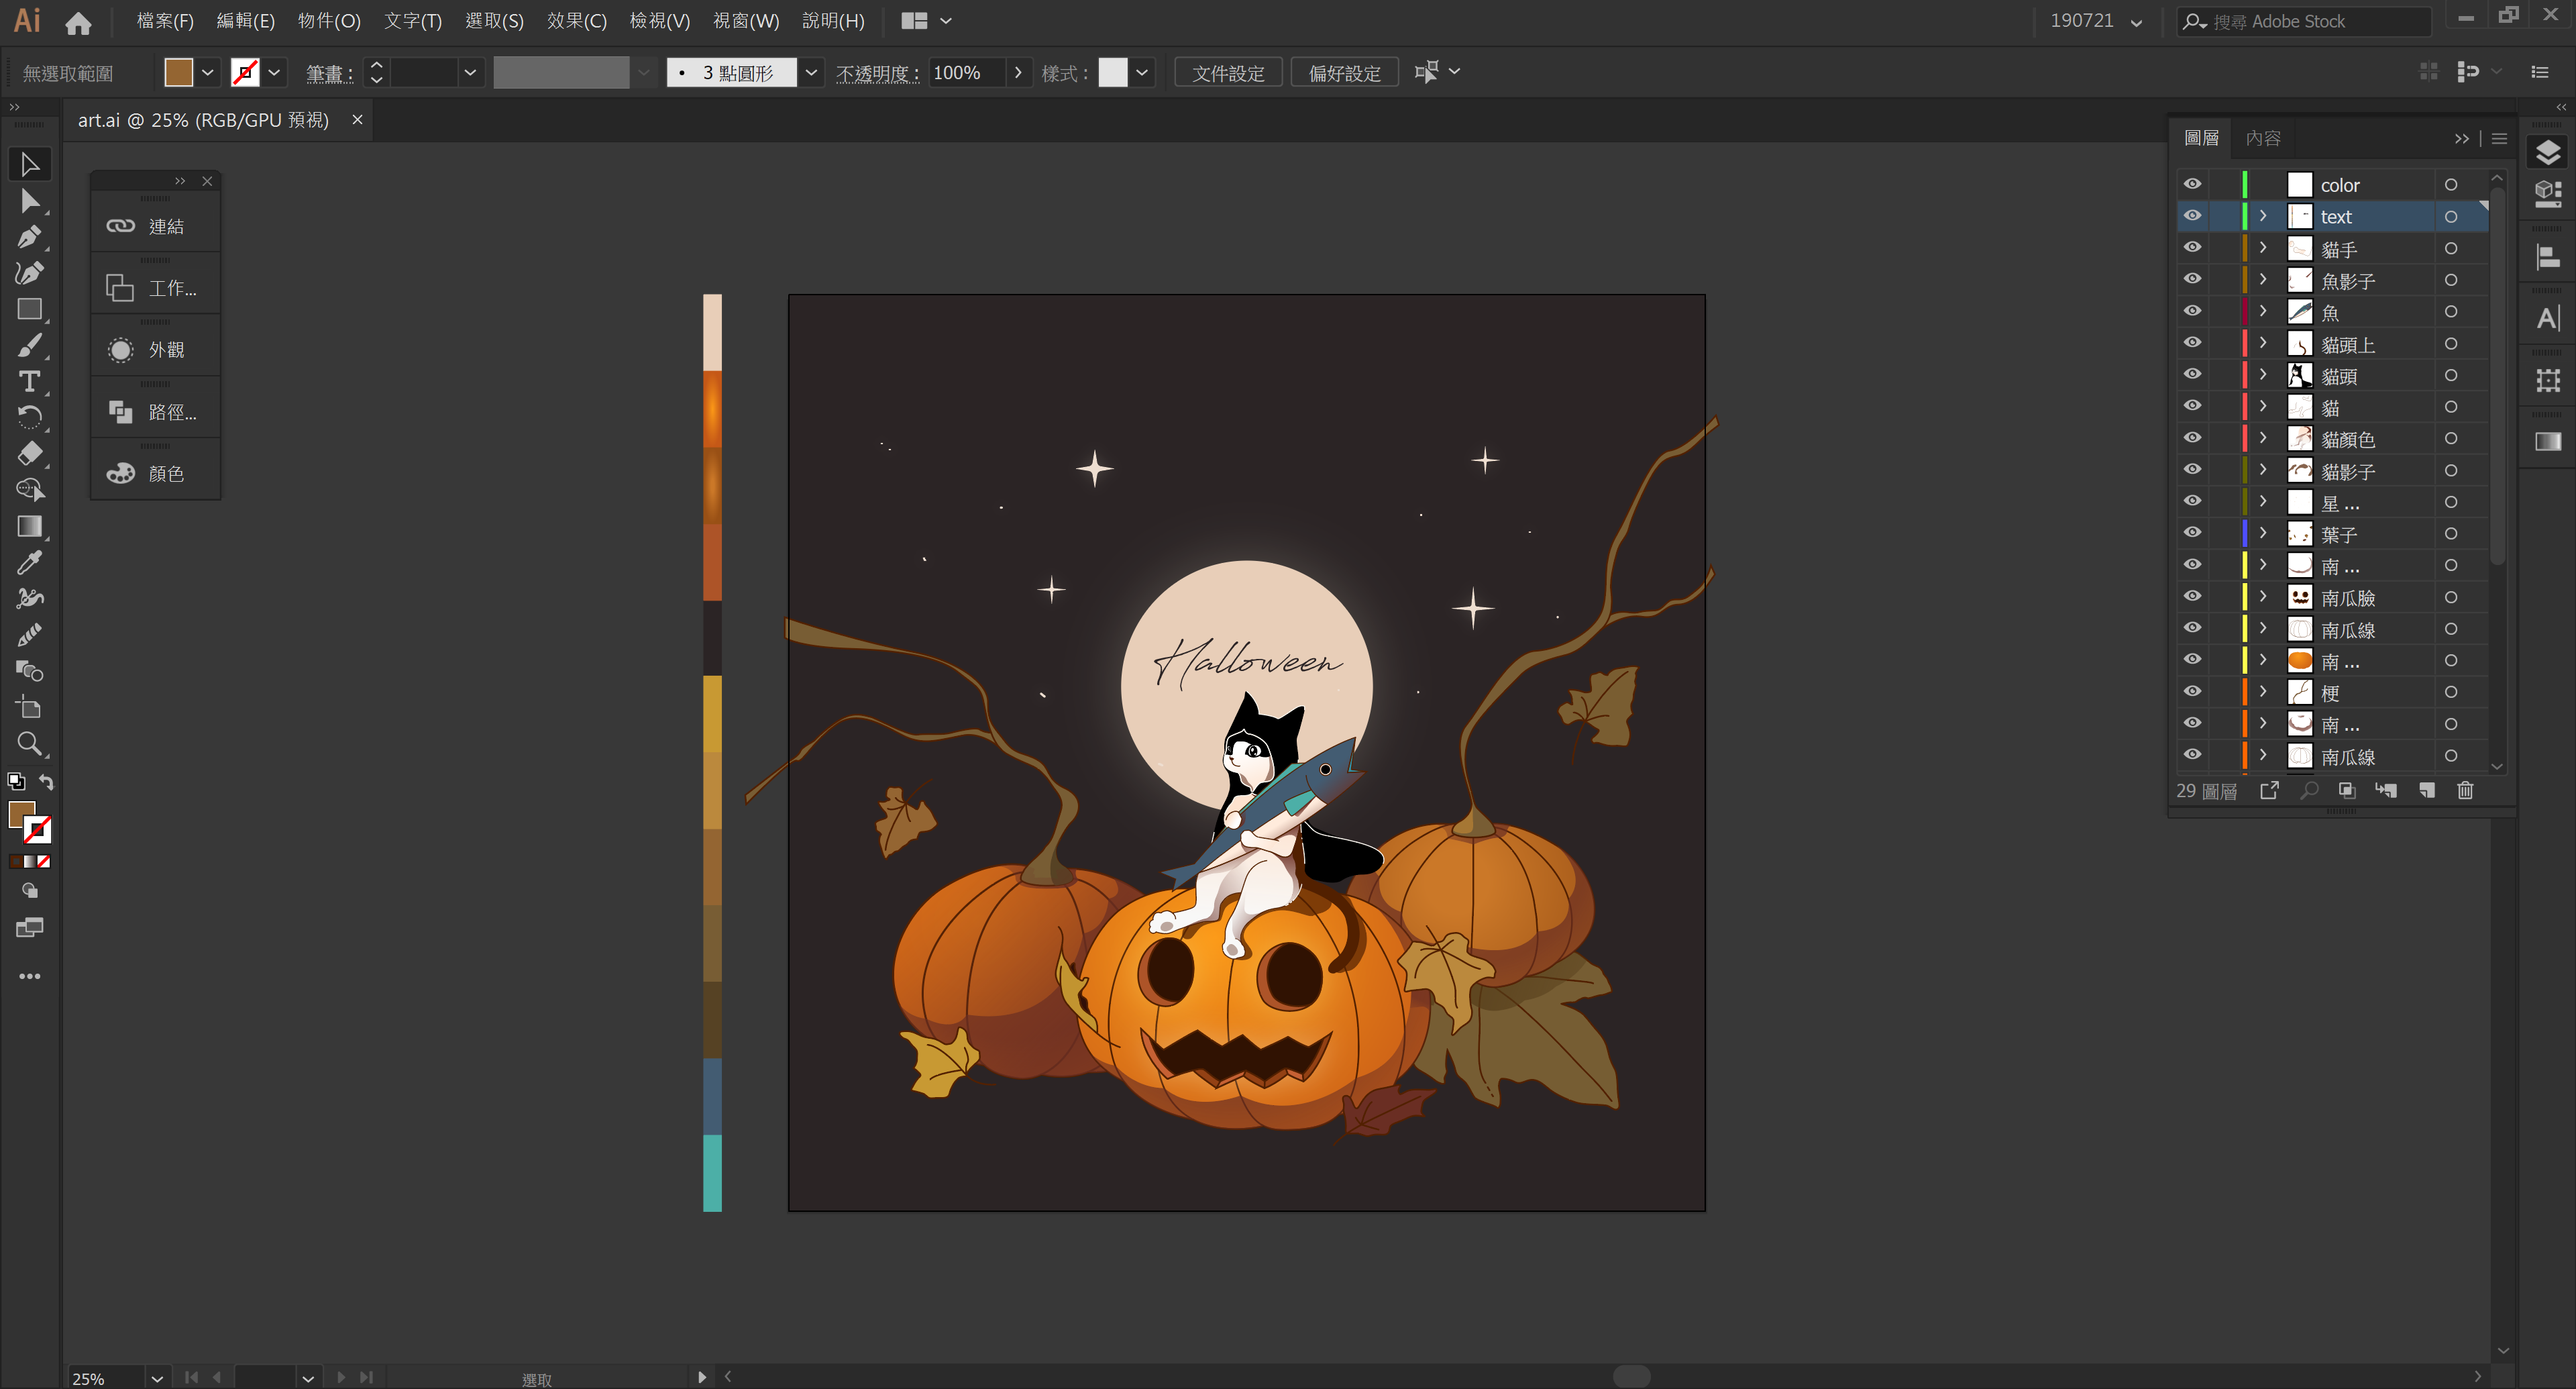
Task: Hide the 葉子 layer
Action: click(2192, 533)
